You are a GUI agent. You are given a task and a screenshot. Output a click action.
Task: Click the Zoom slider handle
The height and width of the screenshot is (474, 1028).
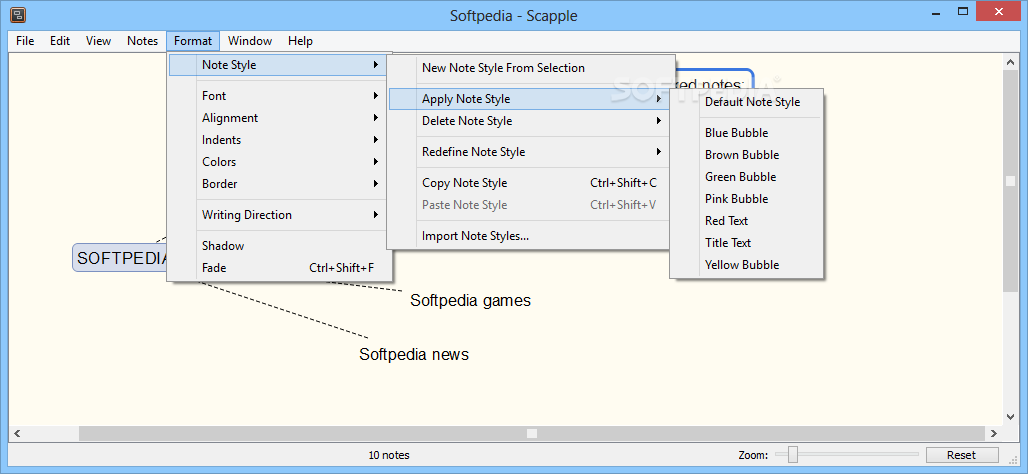793,454
